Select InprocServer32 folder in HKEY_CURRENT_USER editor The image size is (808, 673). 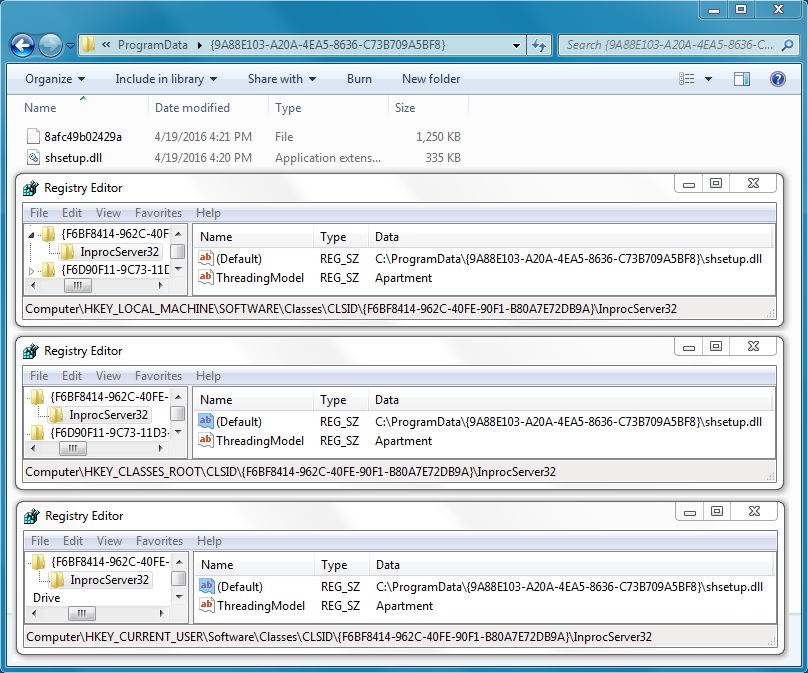tap(109, 580)
